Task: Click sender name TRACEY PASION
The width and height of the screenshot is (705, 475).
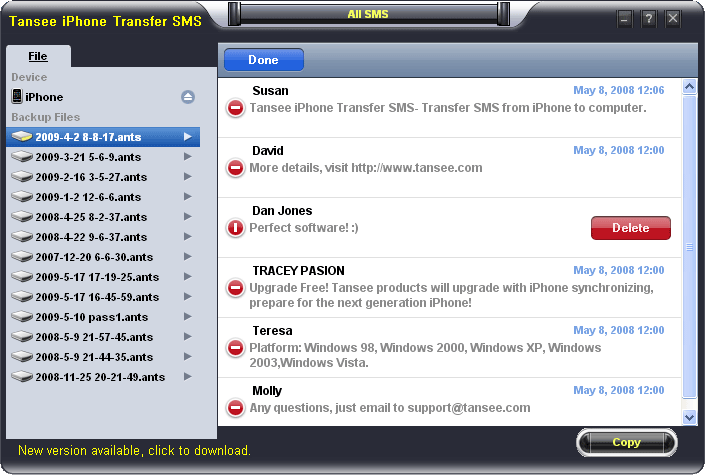Action: [x=298, y=270]
